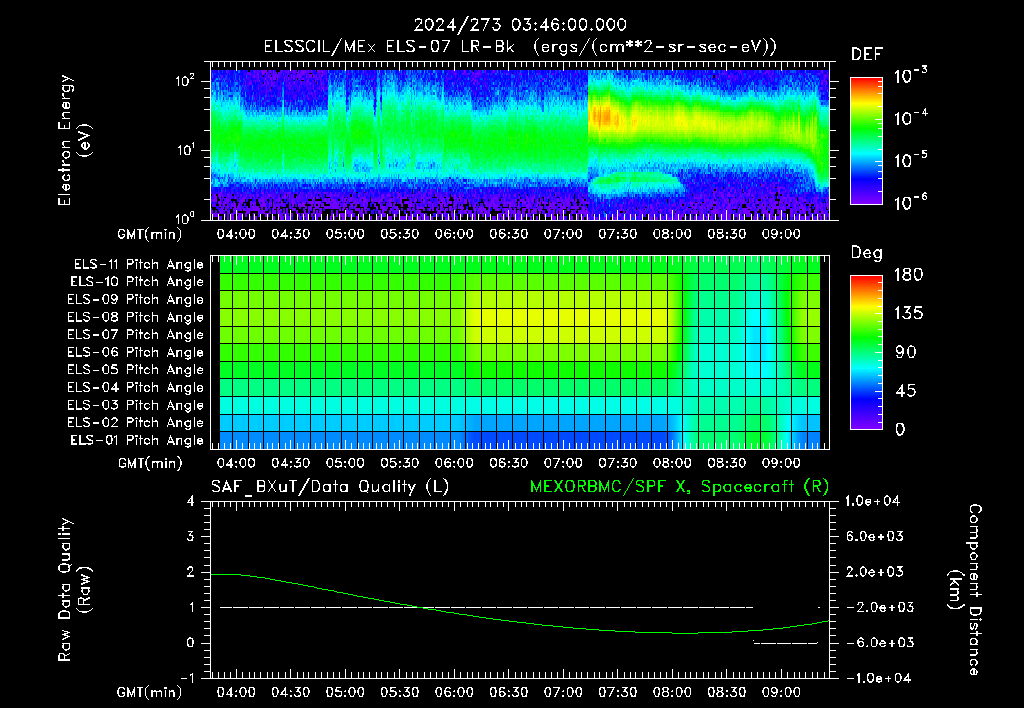Click the DEF color scale bar
The image size is (1024, 708).
(x=866, y=140)
